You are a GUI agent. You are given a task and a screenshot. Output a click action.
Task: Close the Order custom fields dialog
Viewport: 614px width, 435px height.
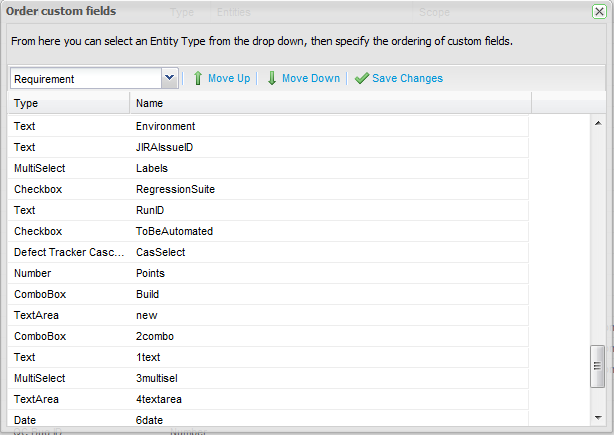point(599,11)
